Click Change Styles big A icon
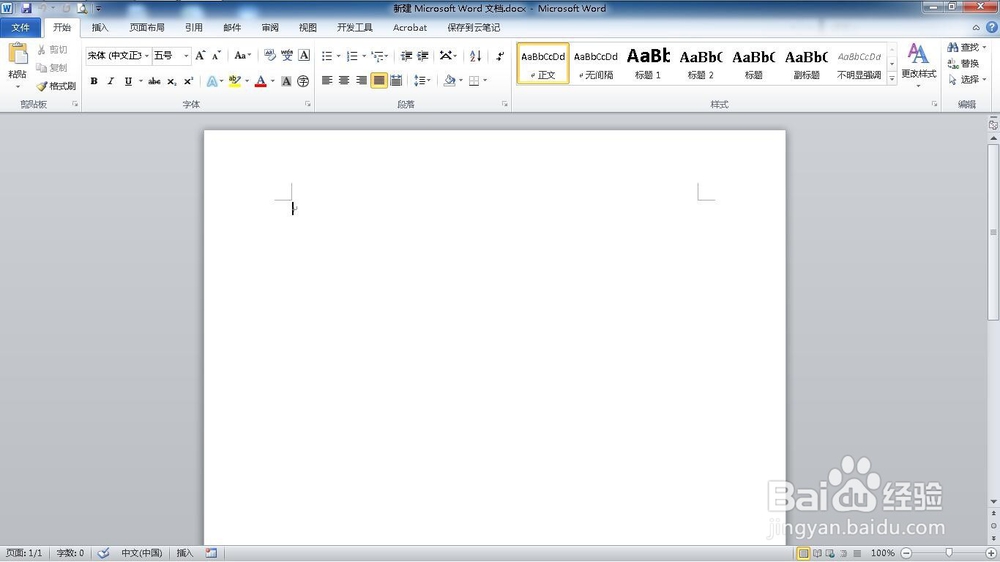The width and height of the screenshot is (1000, 562). point(918,54)
